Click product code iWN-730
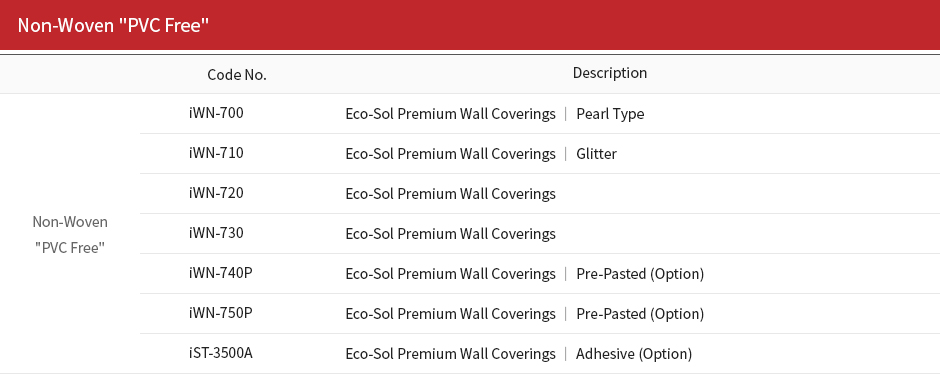 pyautogui.click(x=216, y=233)
